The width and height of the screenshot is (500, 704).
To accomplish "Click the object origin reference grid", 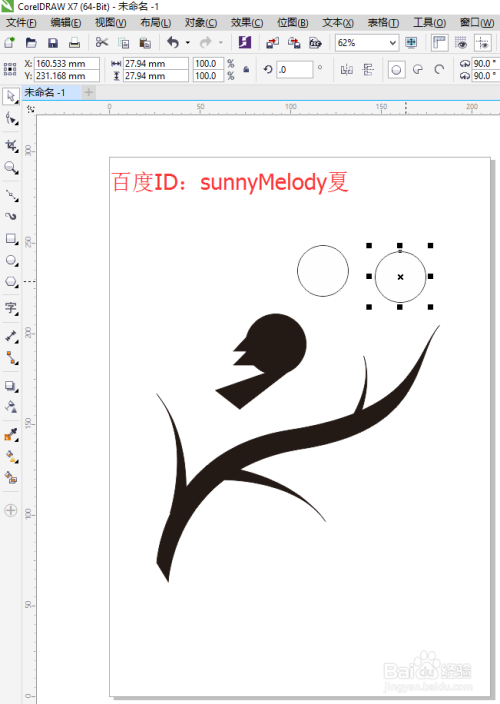I will 10,69.
